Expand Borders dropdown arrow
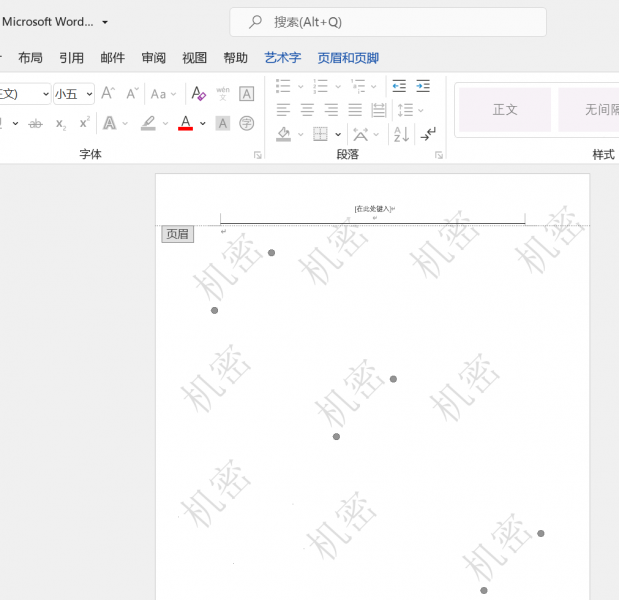The height and width of the screenshot is (600, 619). click(x=338, y=135)
